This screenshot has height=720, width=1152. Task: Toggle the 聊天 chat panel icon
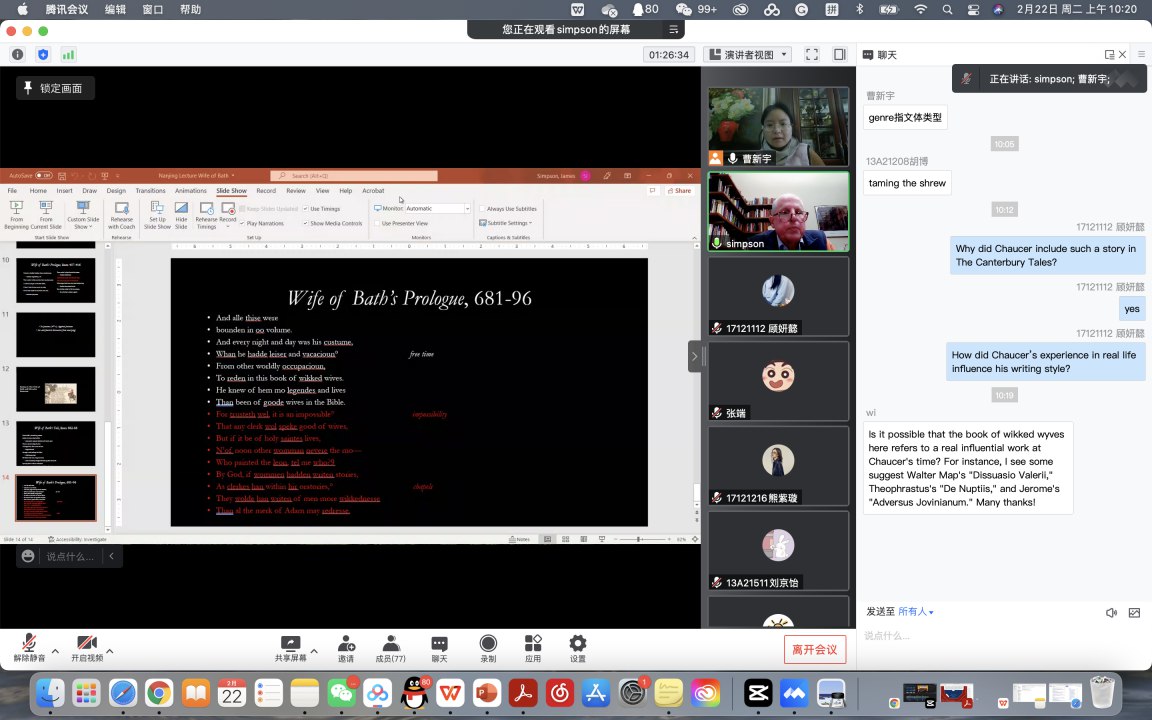(x=439, y=647)
